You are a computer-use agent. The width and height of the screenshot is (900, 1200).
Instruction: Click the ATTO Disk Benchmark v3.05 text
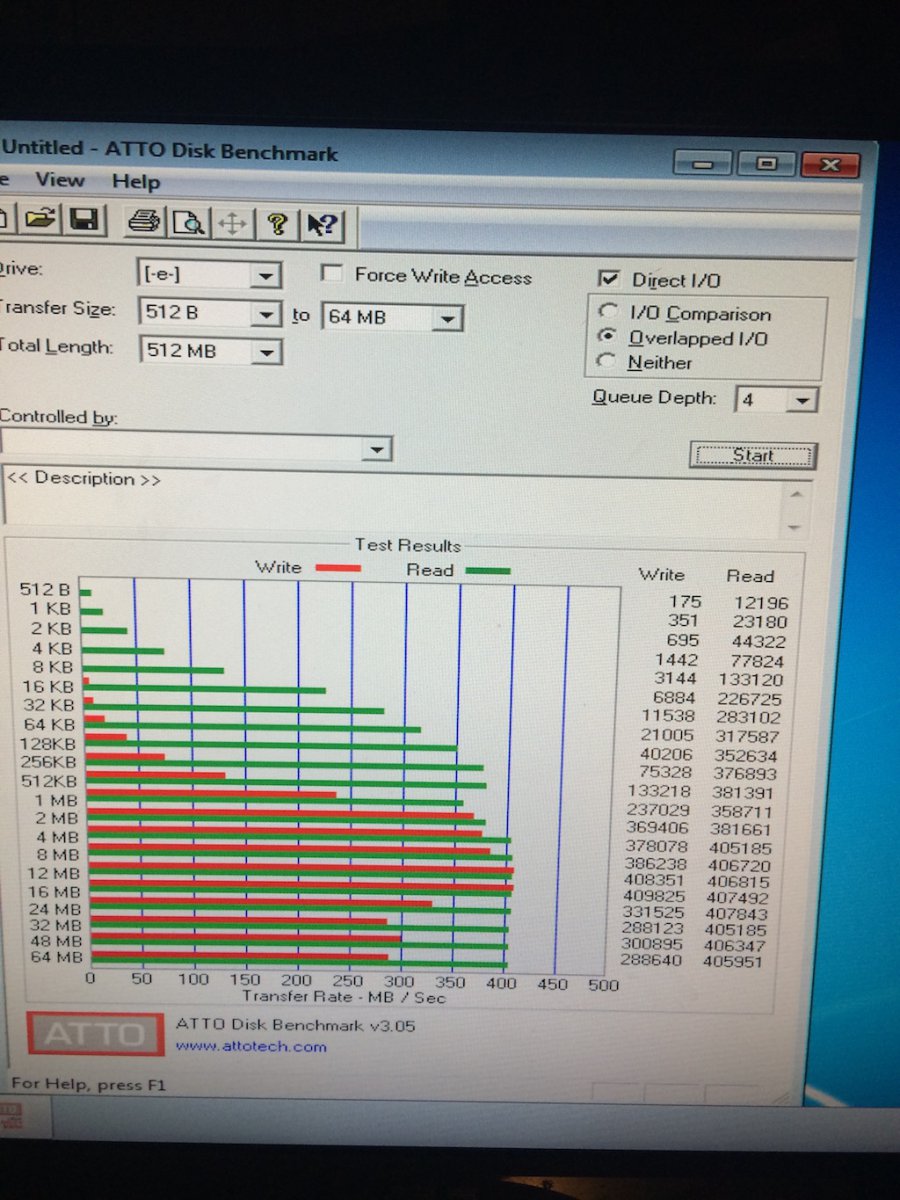[295, 1025]
